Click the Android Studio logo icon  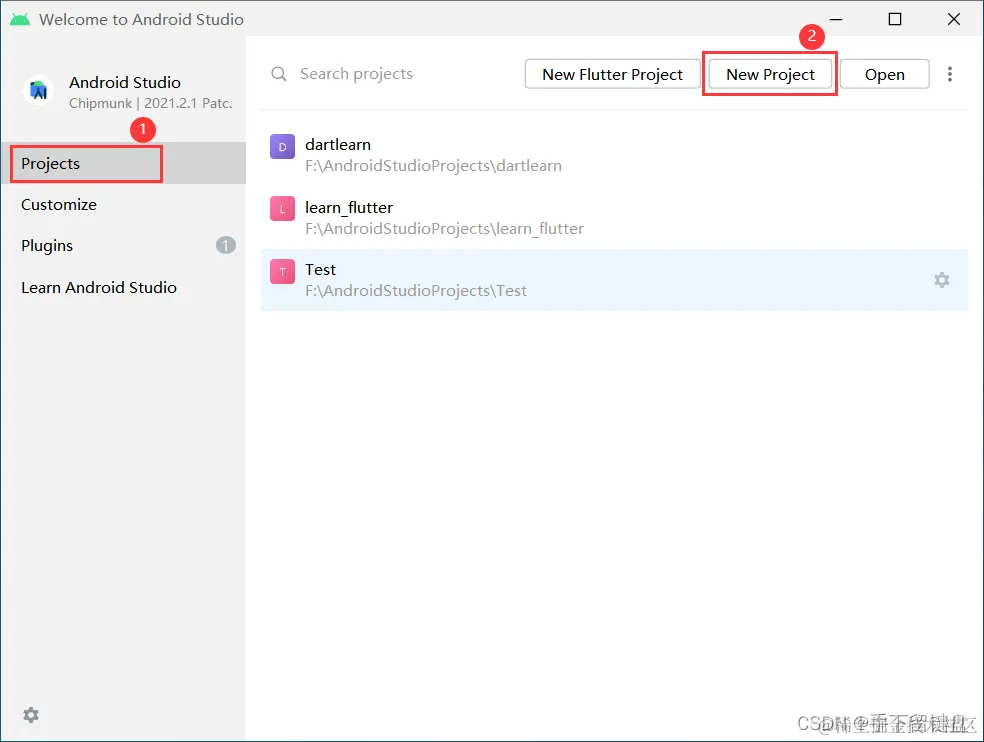(x=38, y=90)
